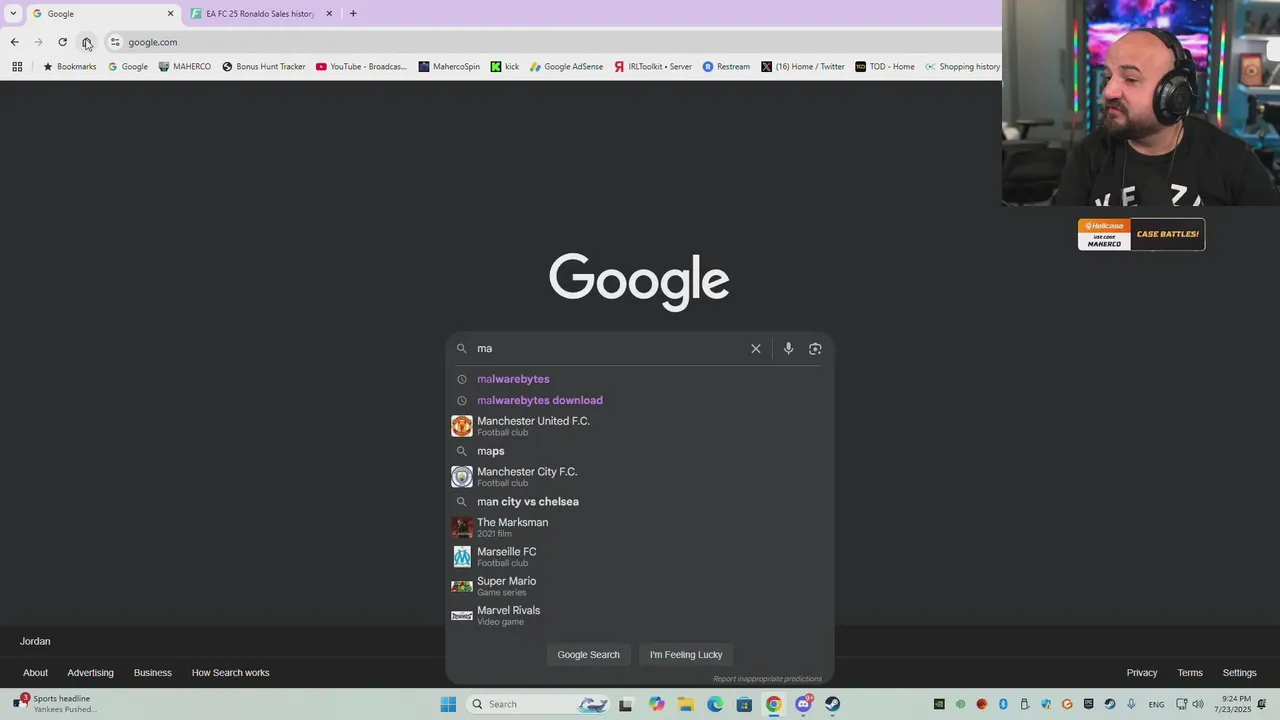This screenshot has height=720, width=1280.
Task: Reload the current page
Action: [62, 42]
